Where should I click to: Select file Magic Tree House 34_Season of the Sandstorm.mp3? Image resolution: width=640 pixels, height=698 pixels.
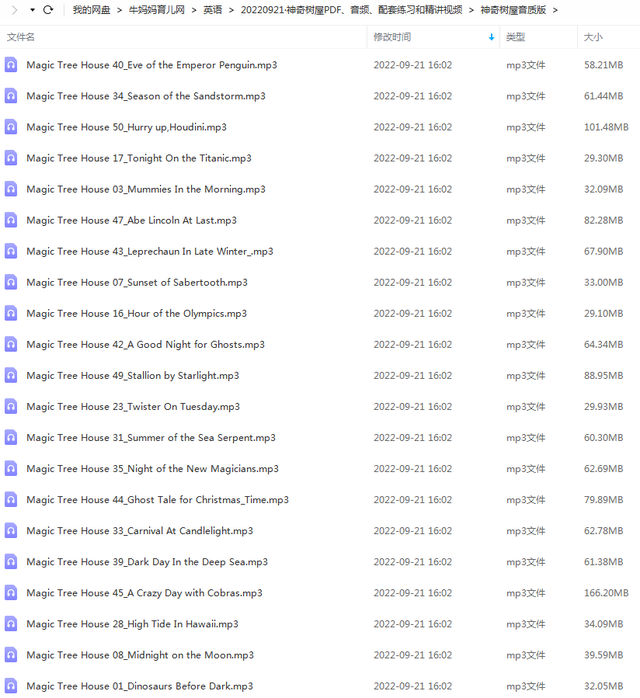(x=146, y=96)
